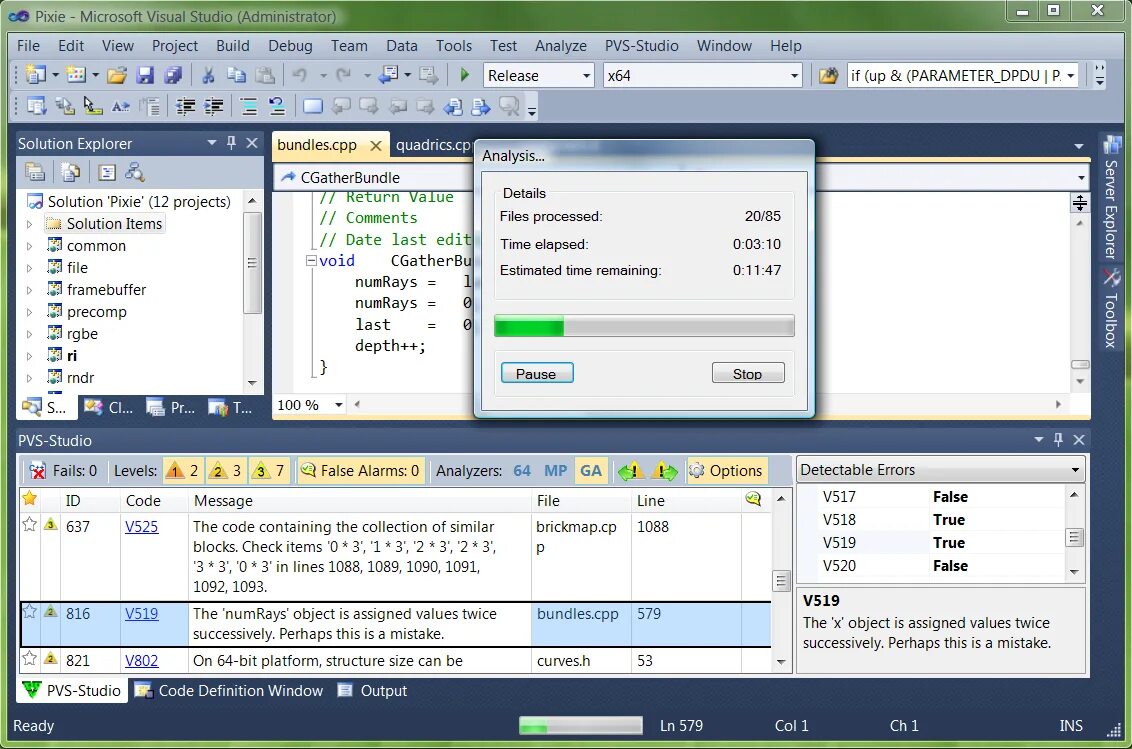Toggle the bookmark icon in text editor toolbar

[313, 107]
